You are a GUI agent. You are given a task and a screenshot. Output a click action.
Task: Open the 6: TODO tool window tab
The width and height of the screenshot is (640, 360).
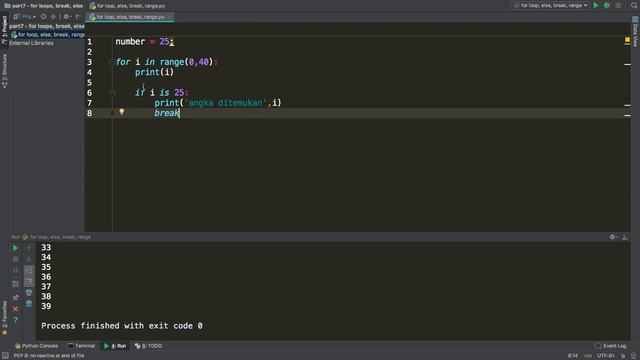(149, 346)
